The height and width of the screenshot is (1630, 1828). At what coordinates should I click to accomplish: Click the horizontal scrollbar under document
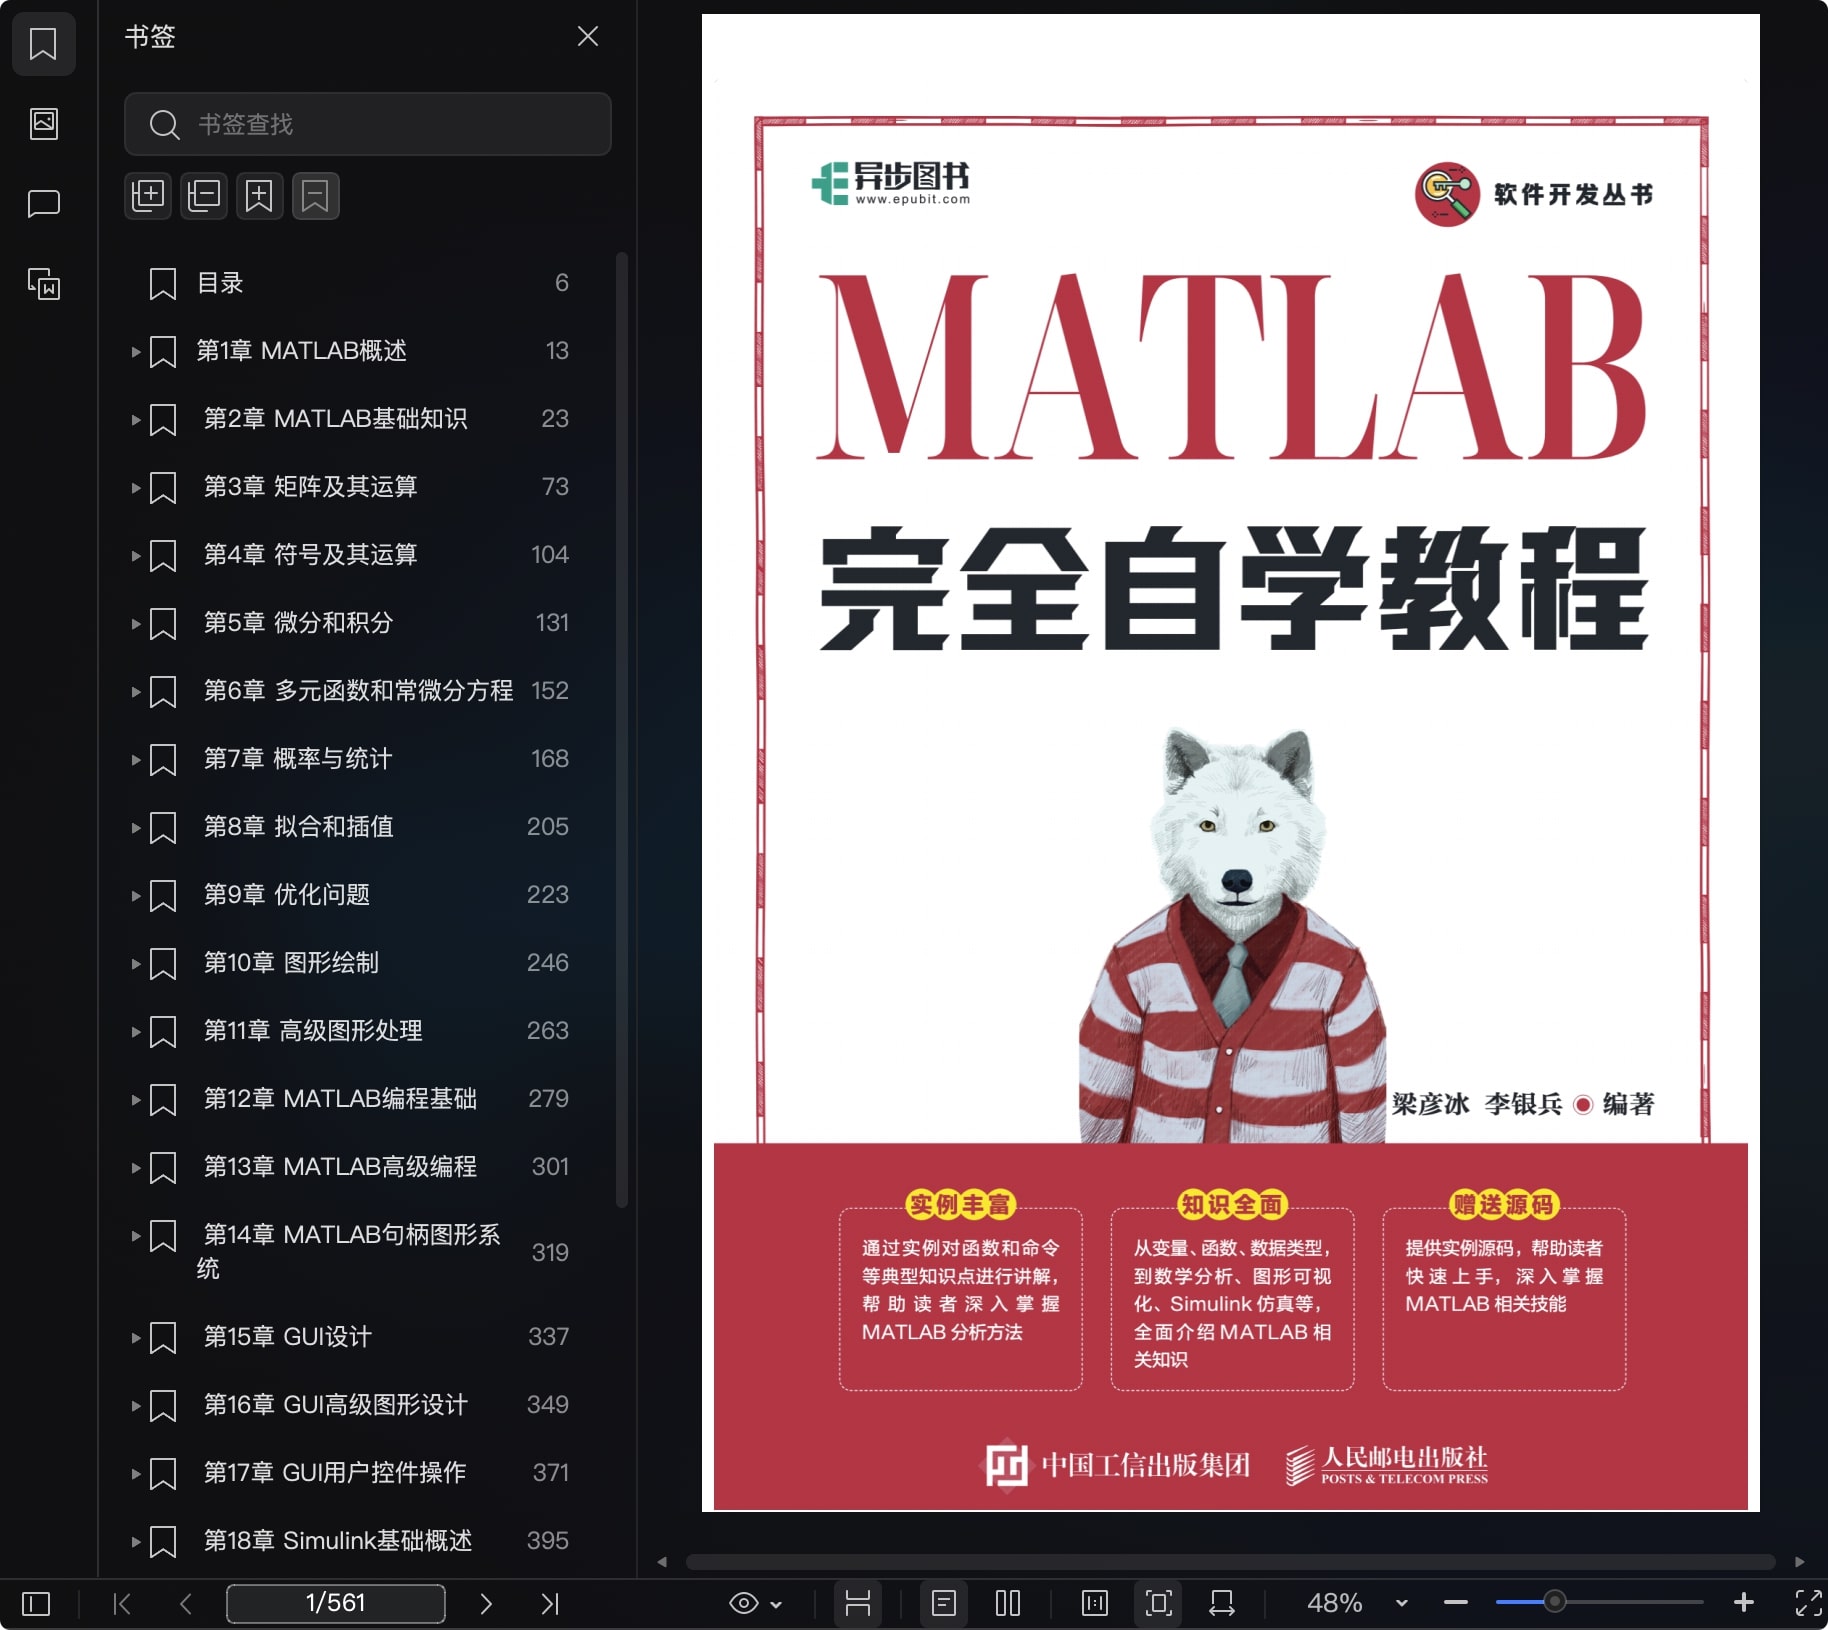(1230, 1562)
